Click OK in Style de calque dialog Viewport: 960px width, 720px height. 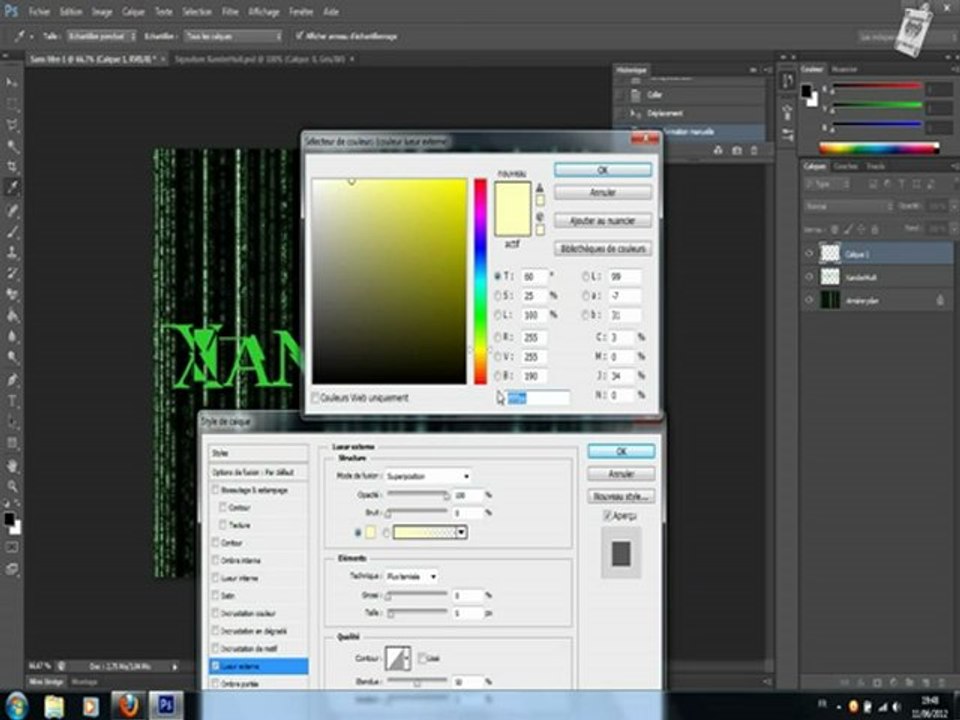click(x=621, y=451)
